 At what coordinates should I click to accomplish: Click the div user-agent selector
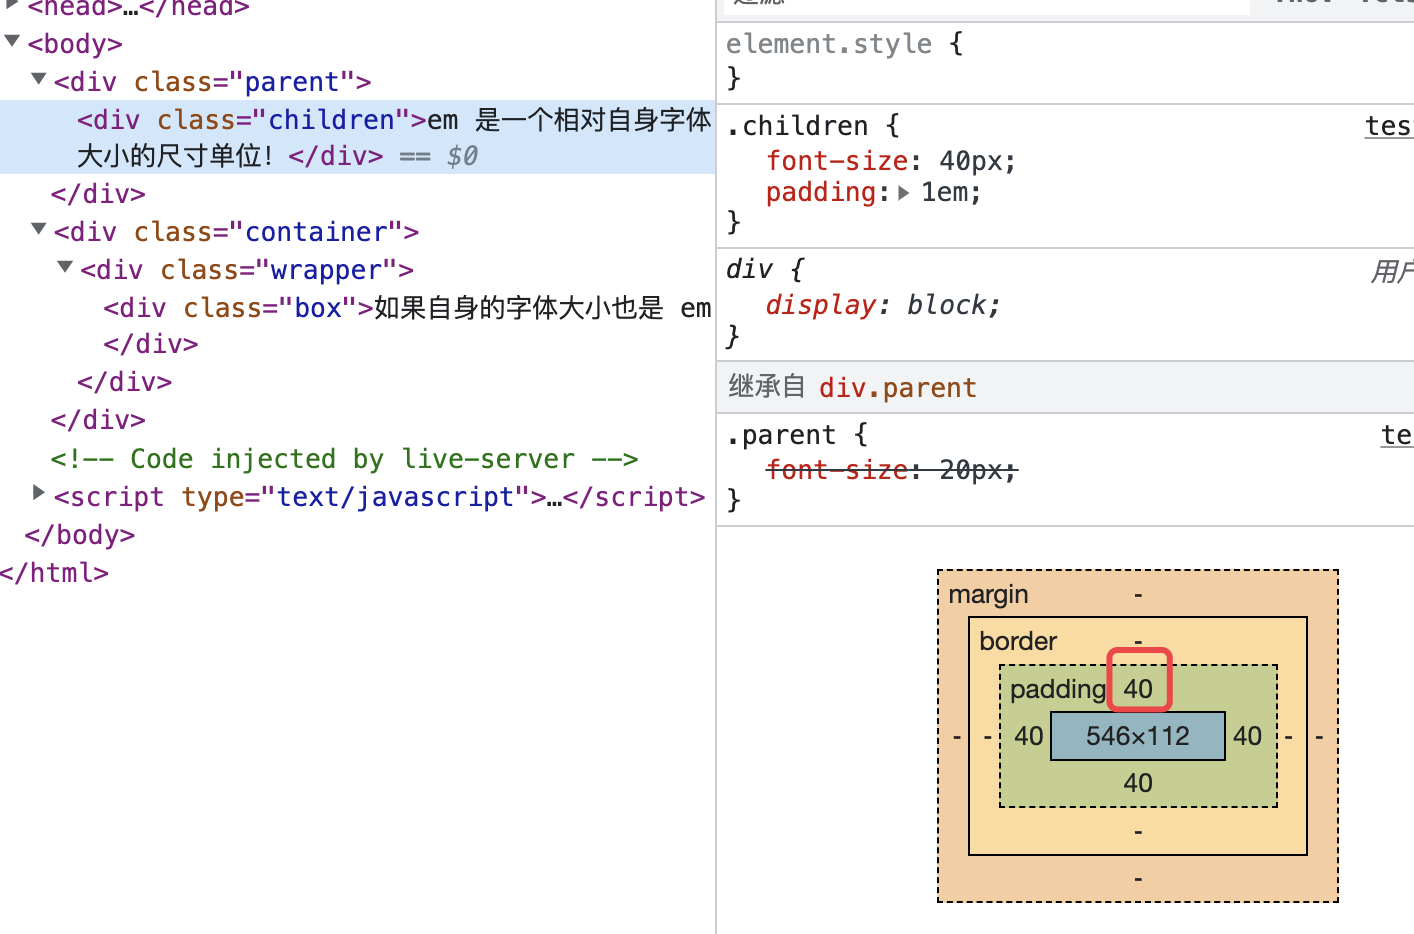pyautogui.click(x=750, y=270)
